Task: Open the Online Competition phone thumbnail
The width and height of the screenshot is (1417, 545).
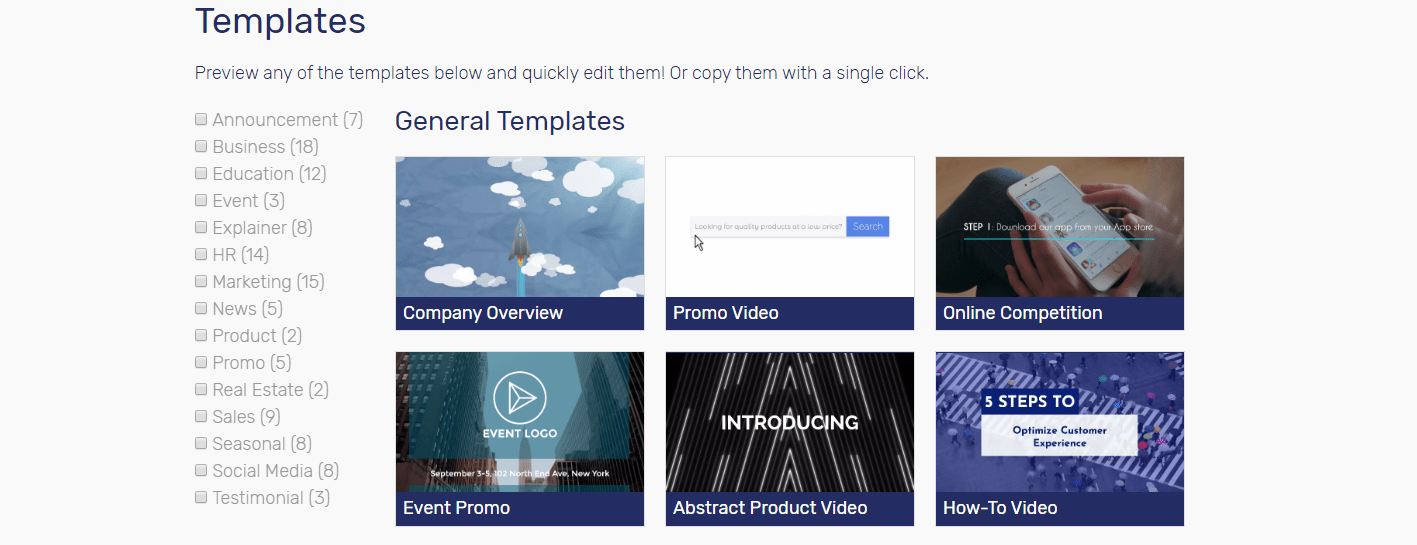Action: [1059, 227]
